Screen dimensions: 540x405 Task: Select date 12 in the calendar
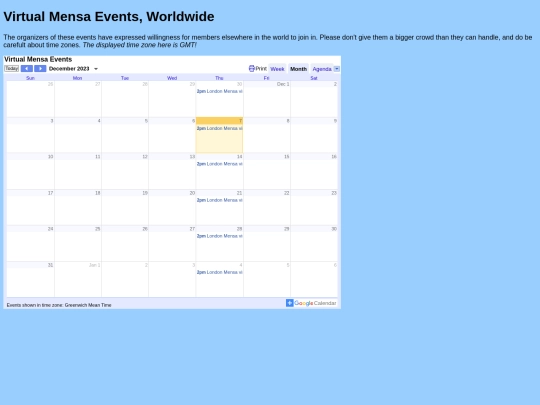[145, 157]
